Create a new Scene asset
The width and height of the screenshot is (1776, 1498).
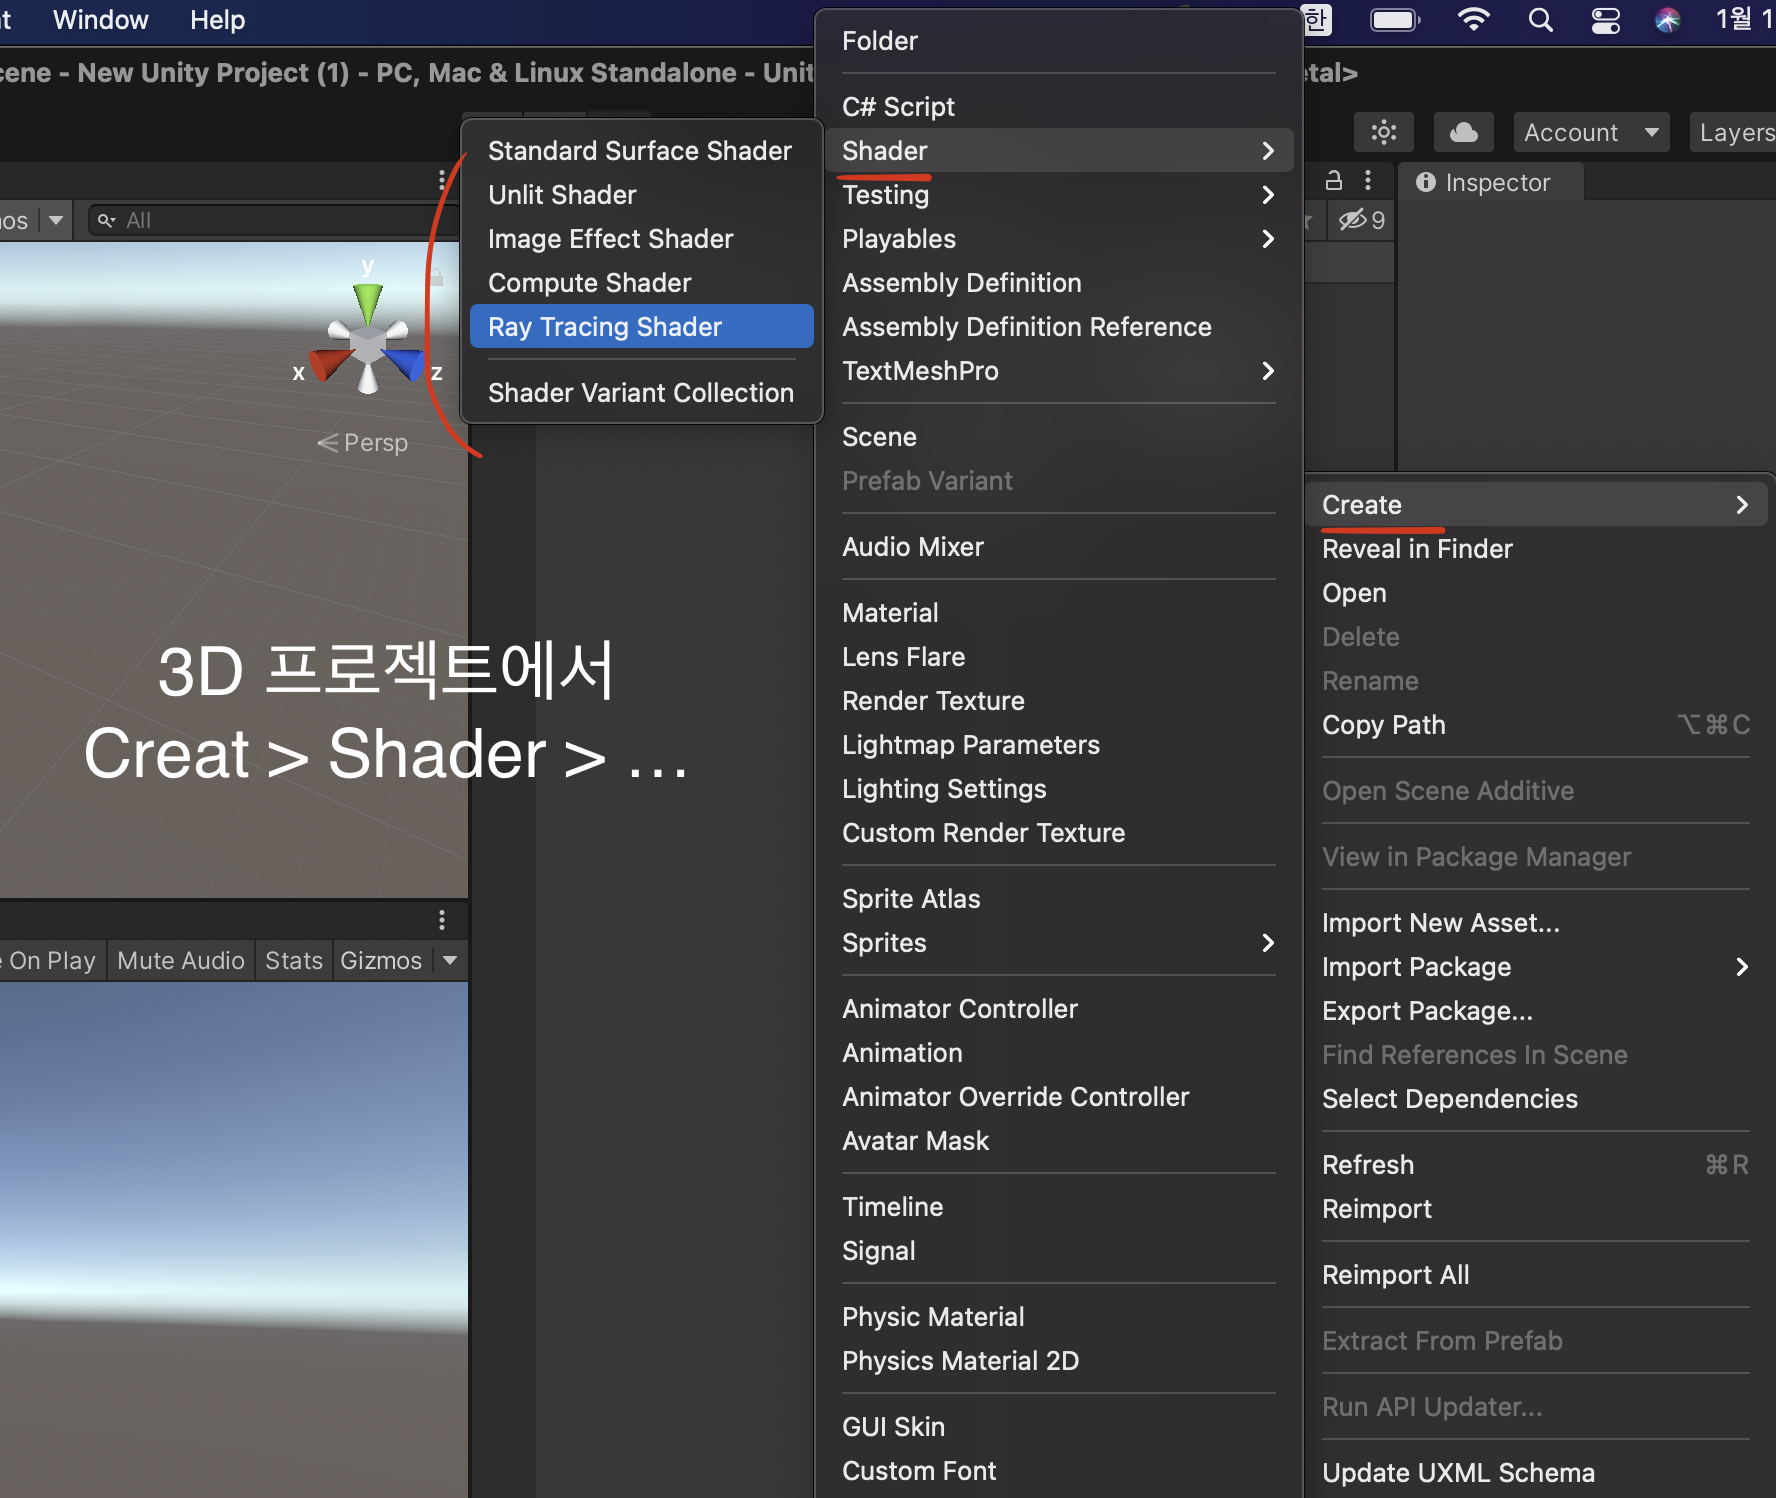tap(1059, 437)
